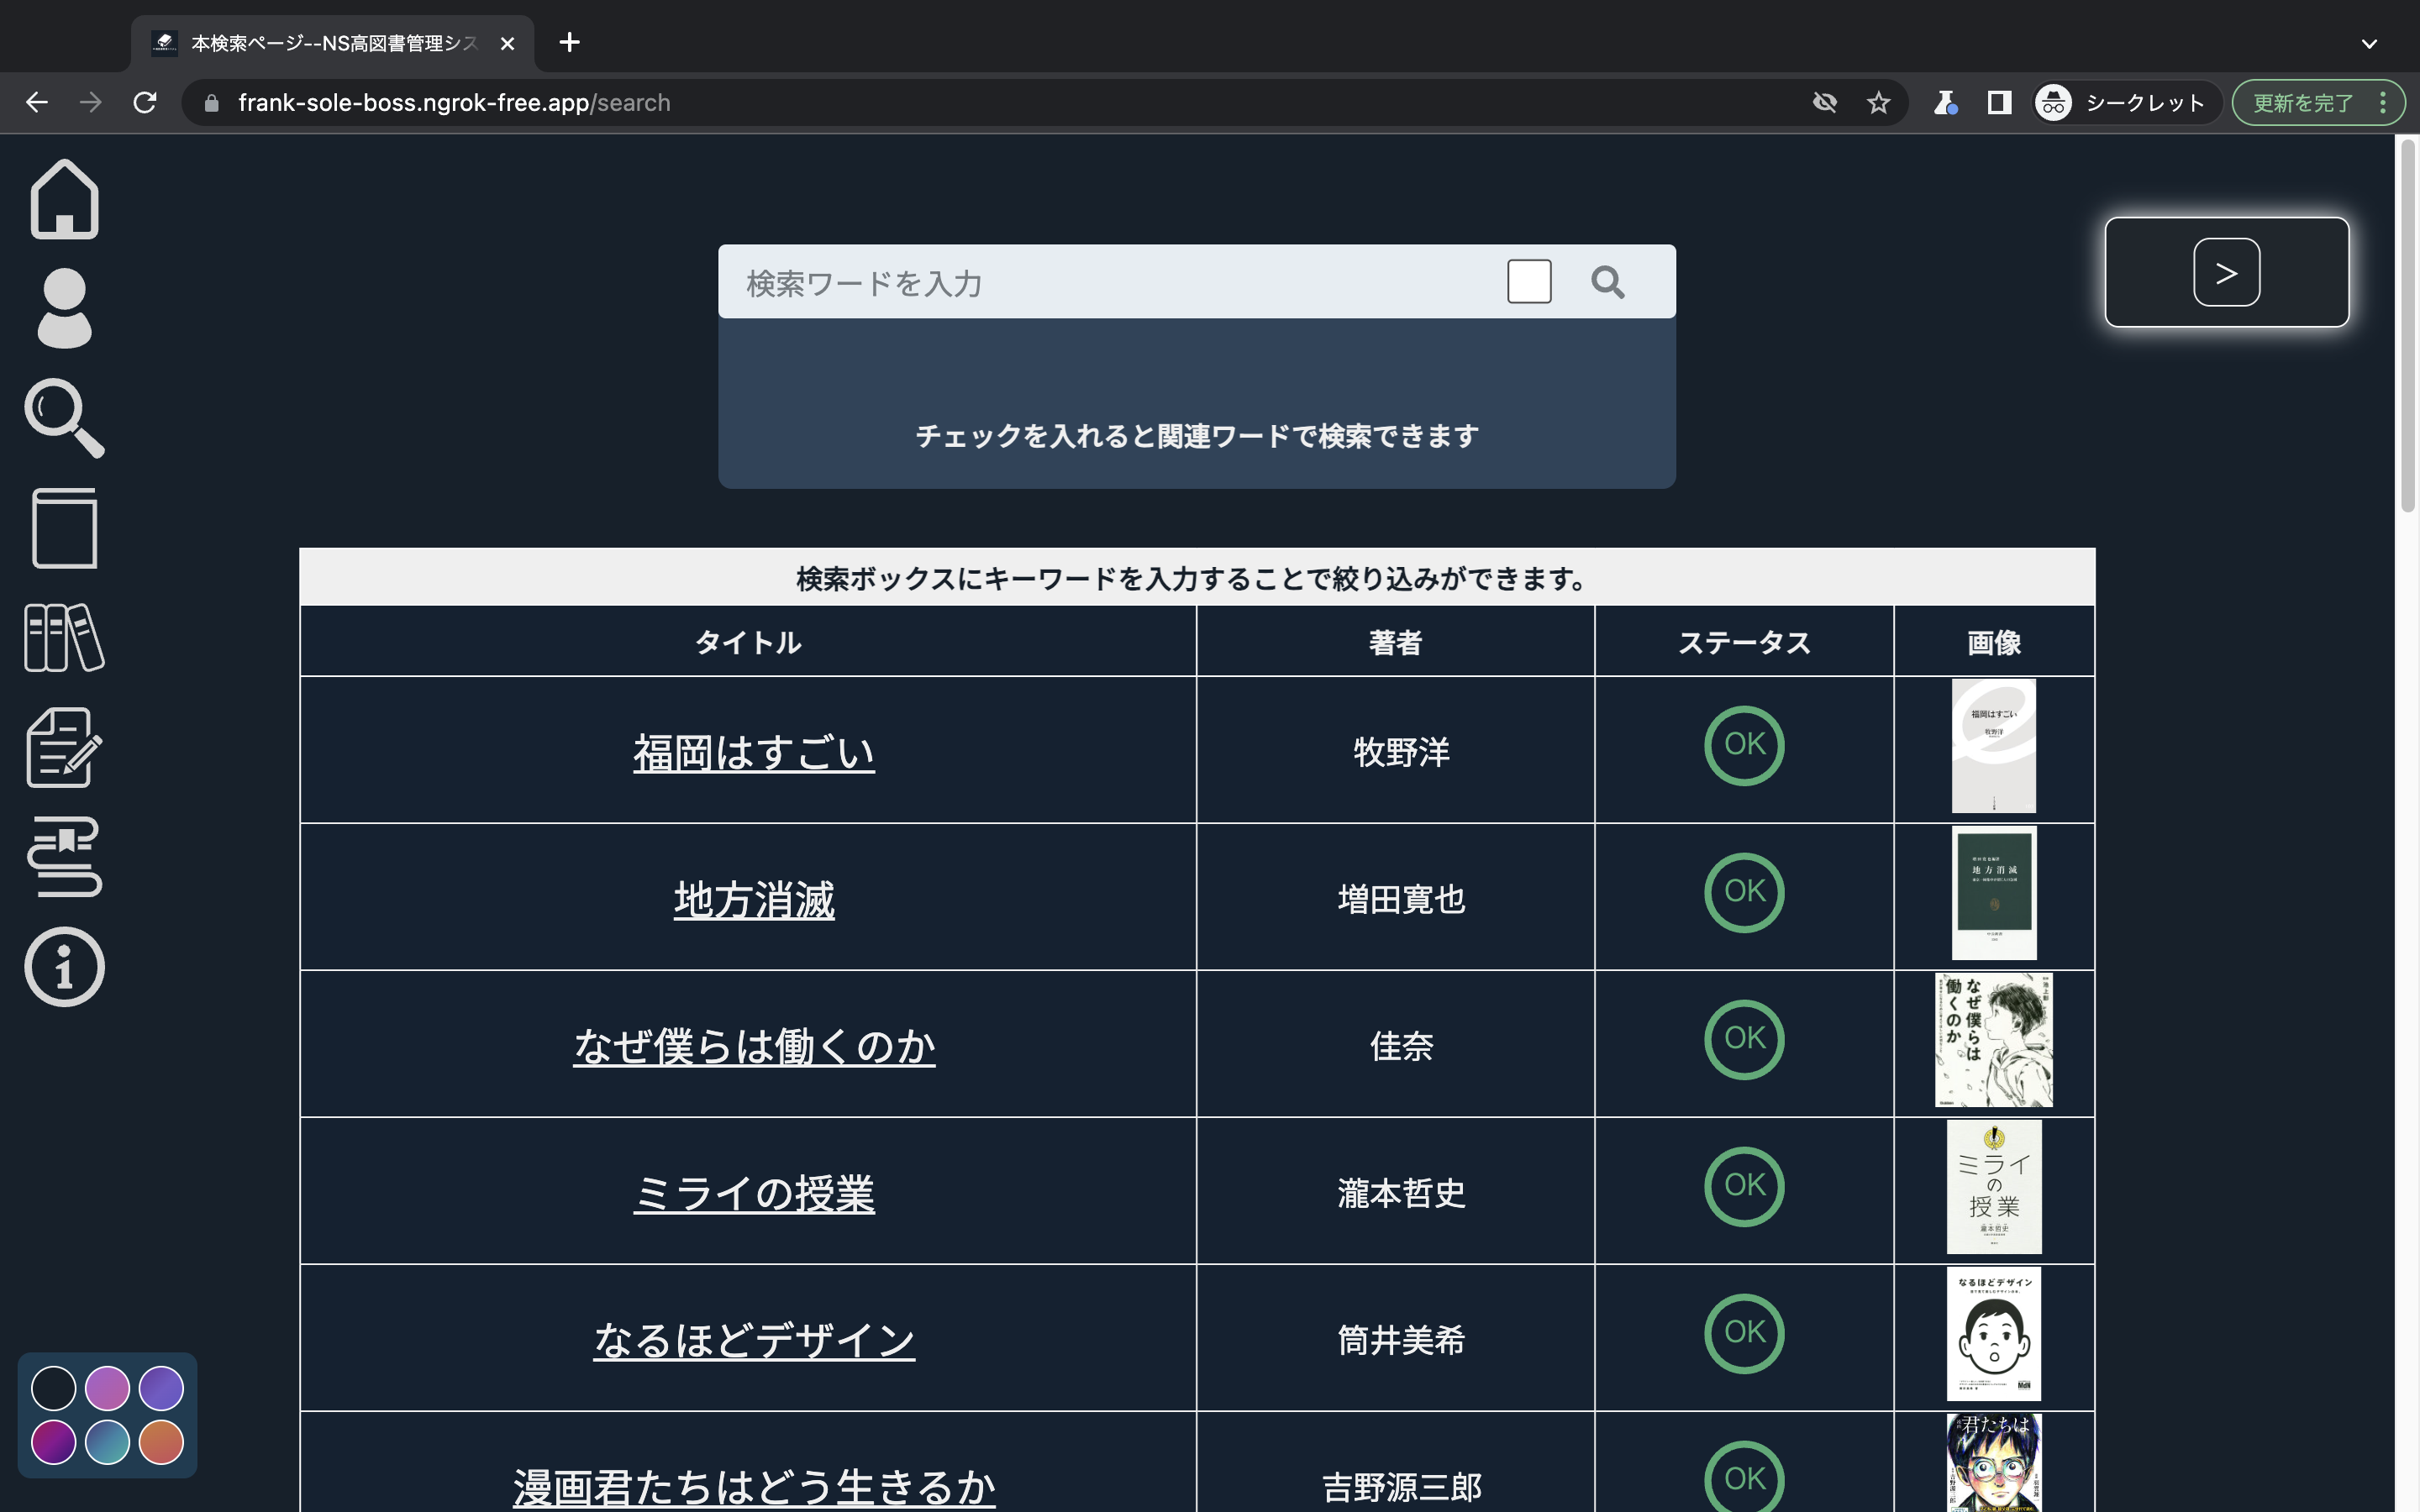Open the ミライの授業 book link
Screen dimensions: 2420x1512
click(x=753, y=1193)
